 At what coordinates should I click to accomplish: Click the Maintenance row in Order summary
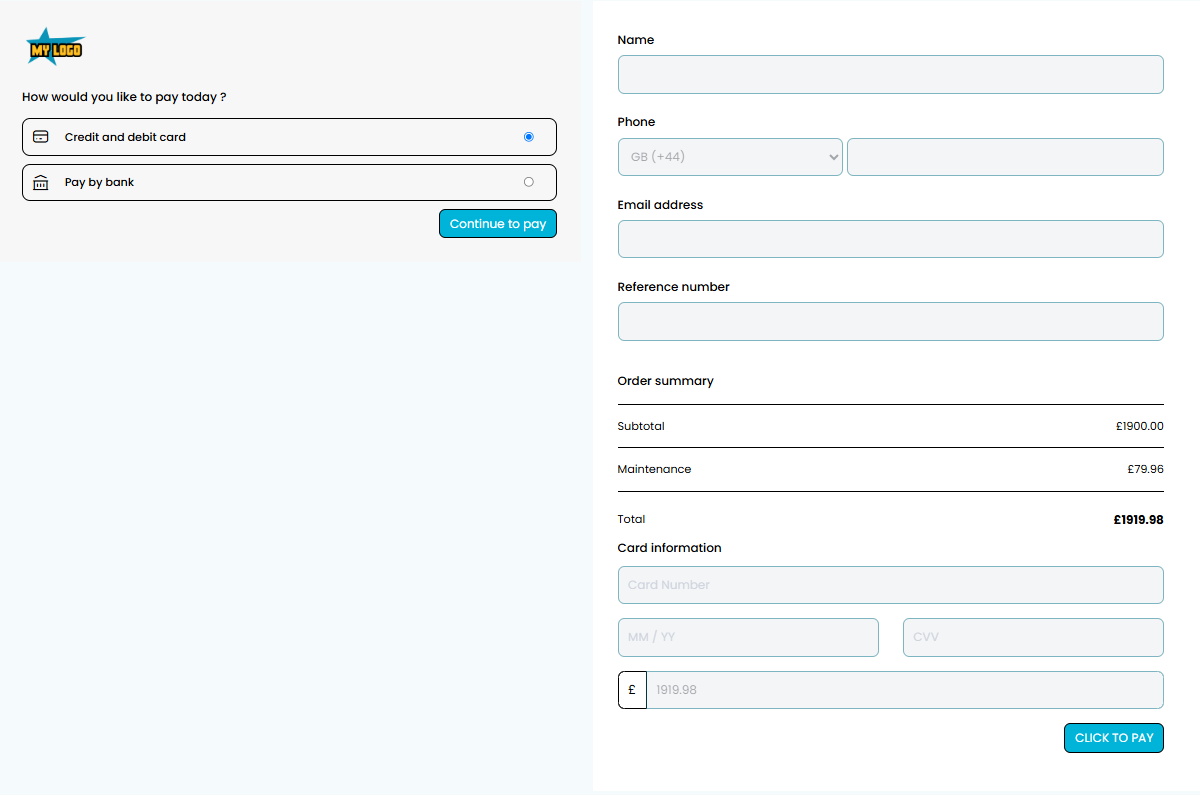click(890, 468)
